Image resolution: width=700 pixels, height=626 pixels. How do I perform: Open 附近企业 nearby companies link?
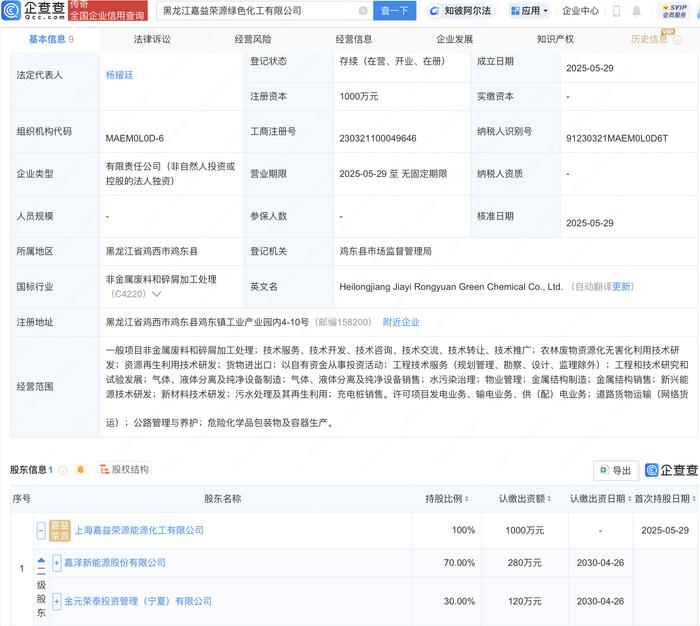401,322
